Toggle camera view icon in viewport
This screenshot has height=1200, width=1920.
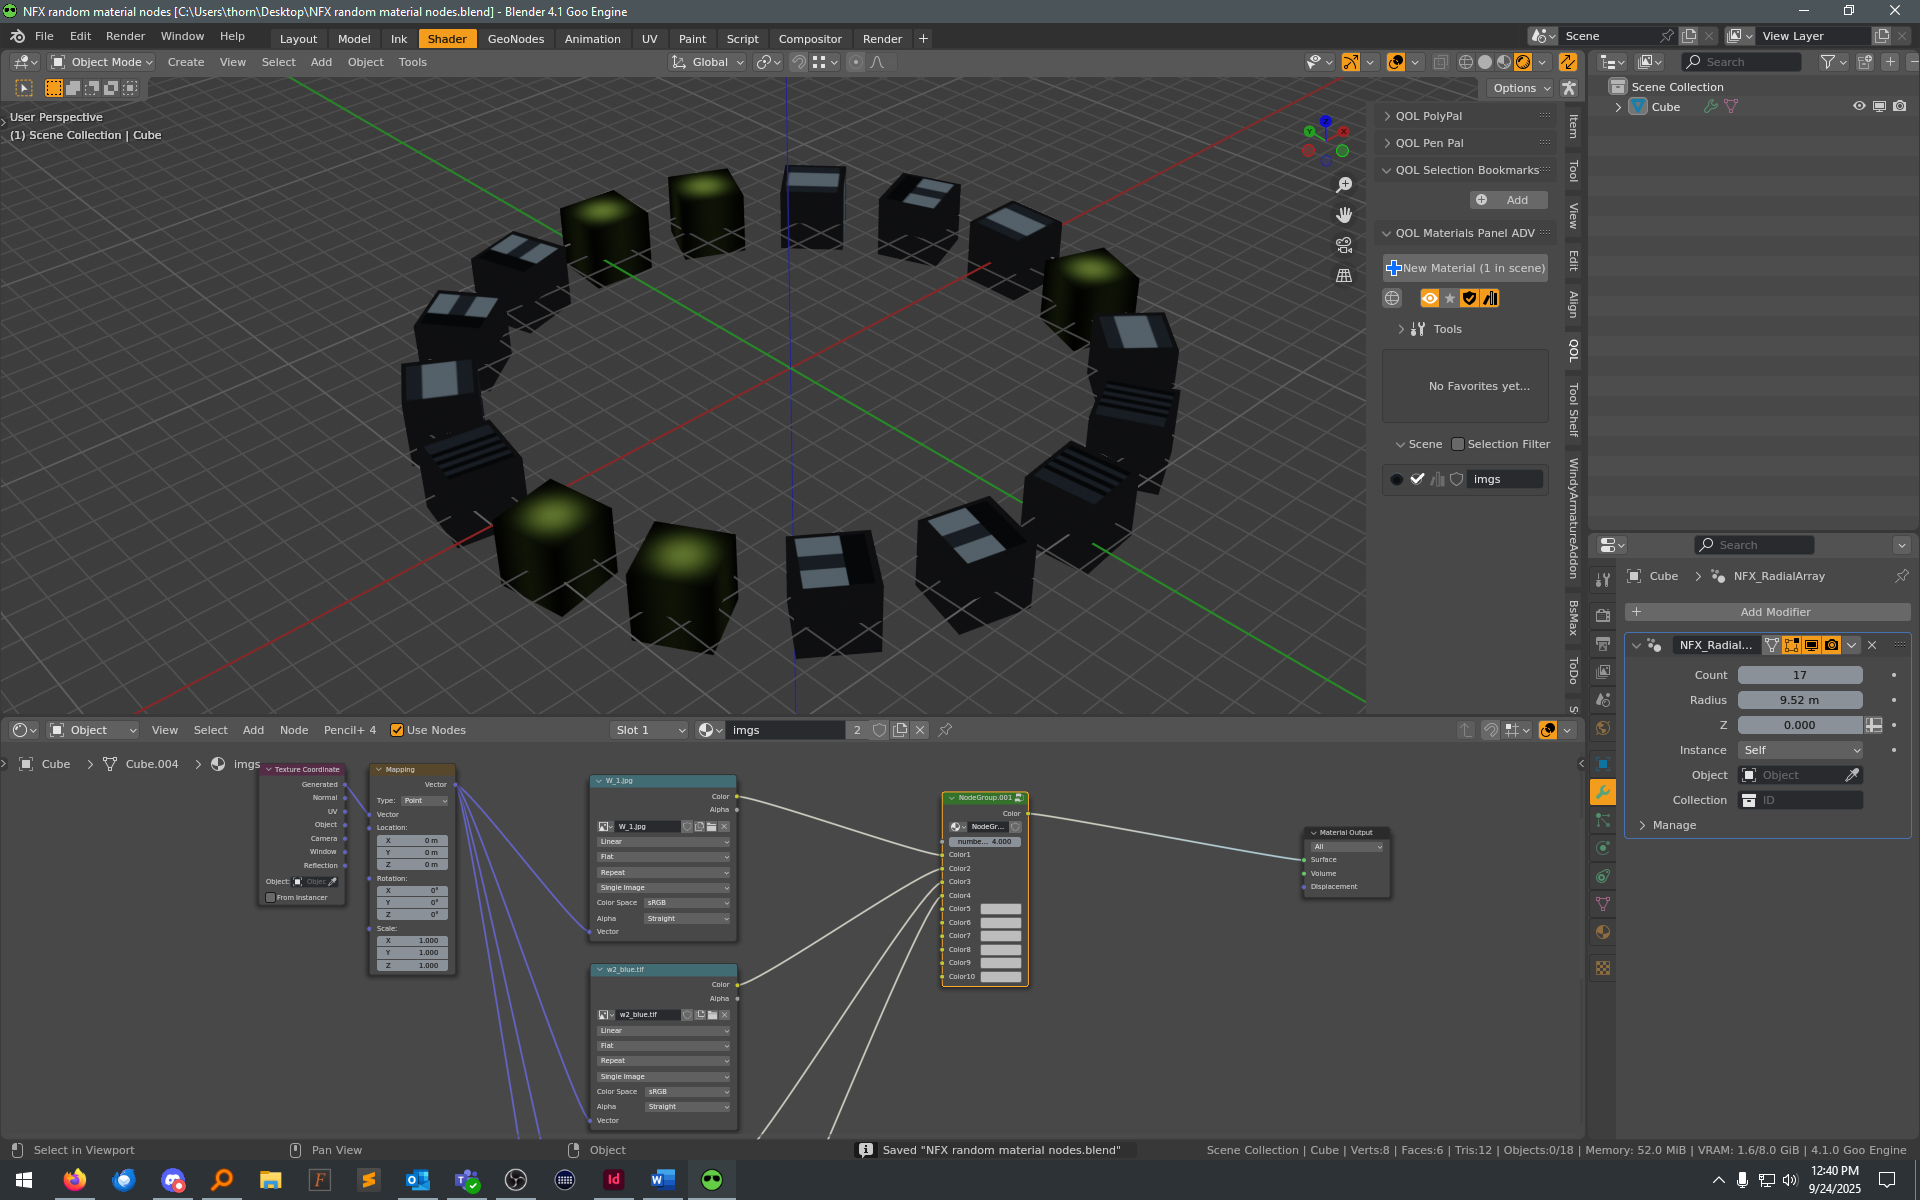point(1344,245)
